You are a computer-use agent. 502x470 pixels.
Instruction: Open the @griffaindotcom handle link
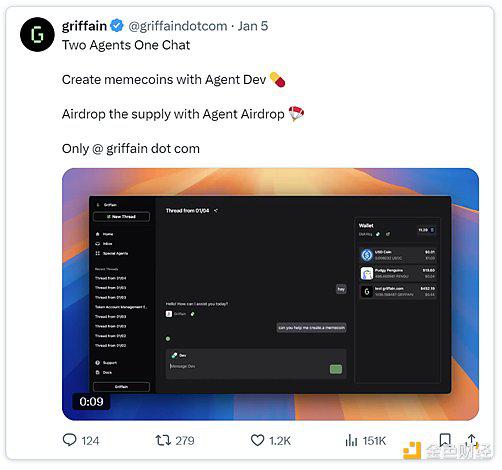[178, 26]
